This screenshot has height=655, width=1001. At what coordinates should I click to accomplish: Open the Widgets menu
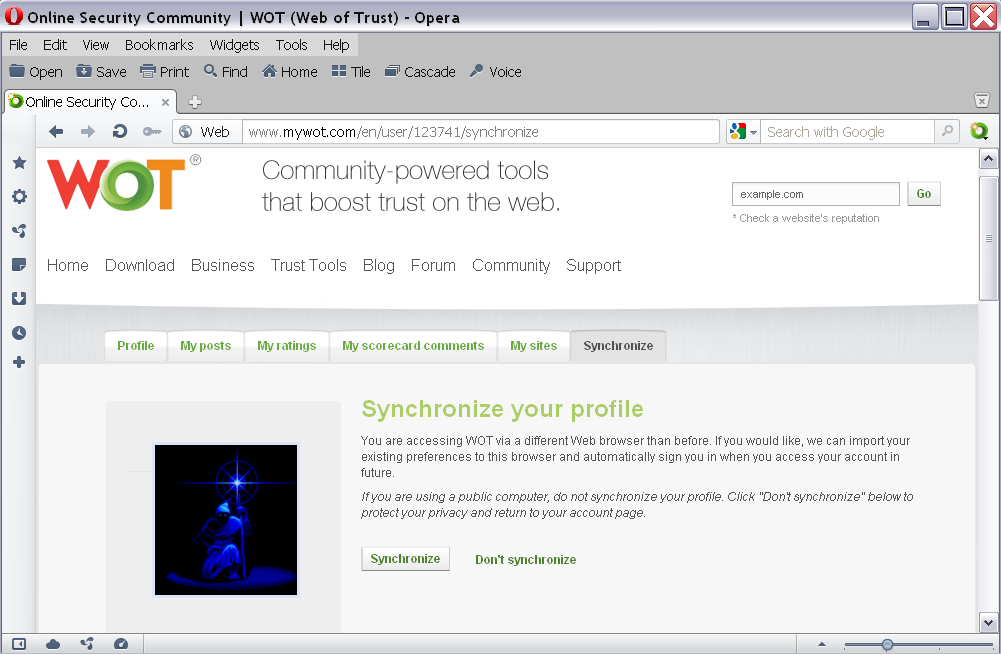point(234,45)
